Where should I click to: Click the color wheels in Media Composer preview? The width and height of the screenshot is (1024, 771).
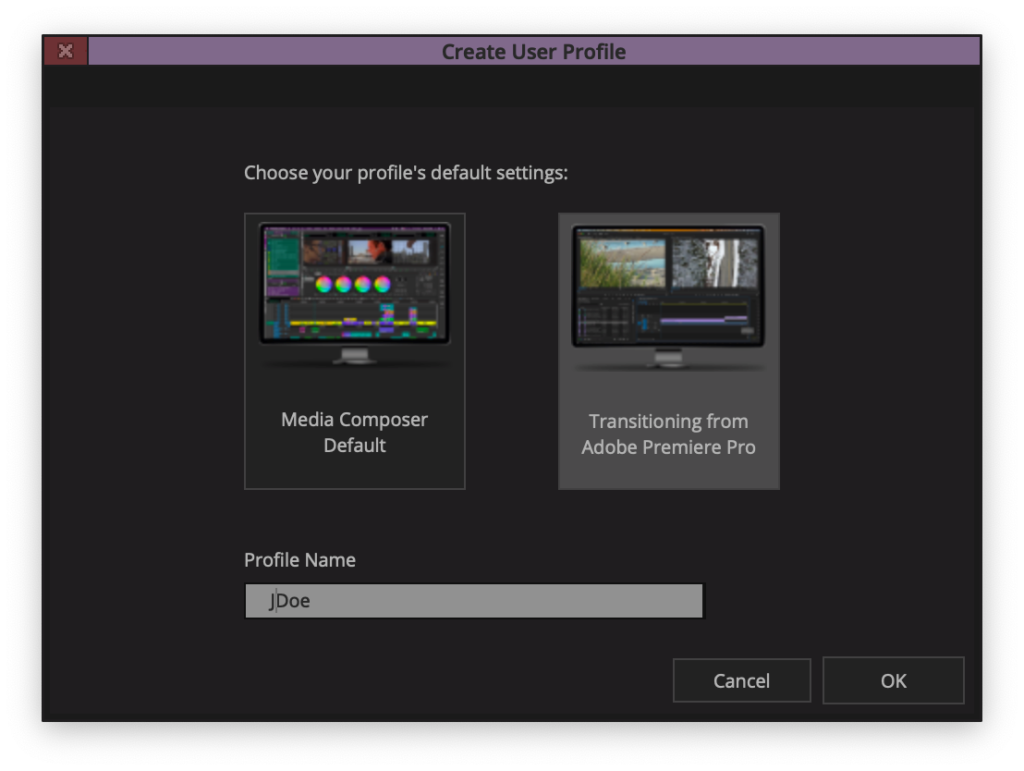click(x=353, y=284)
